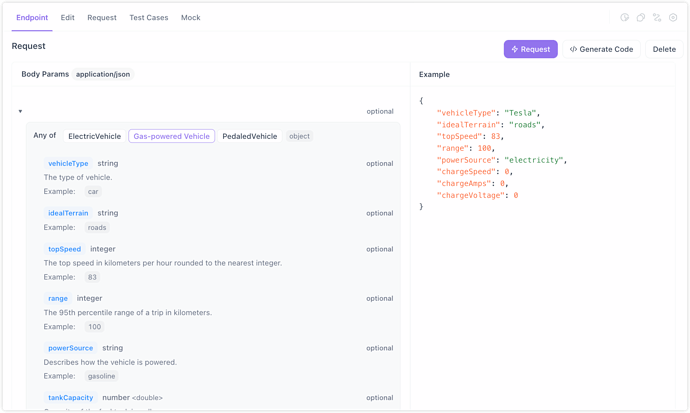690x413 pixels.
Task: Switch to the Edit tab
Action: click(67, 18)
